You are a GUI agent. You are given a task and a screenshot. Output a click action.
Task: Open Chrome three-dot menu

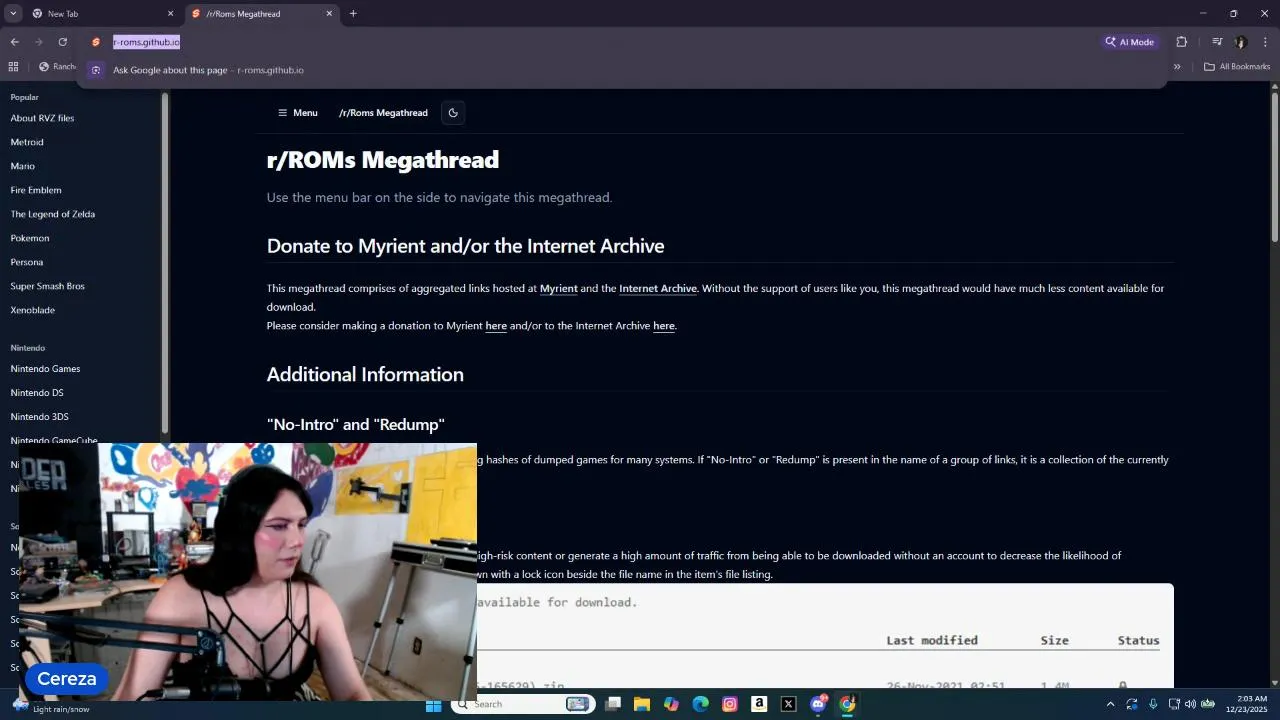[1265, 42]
